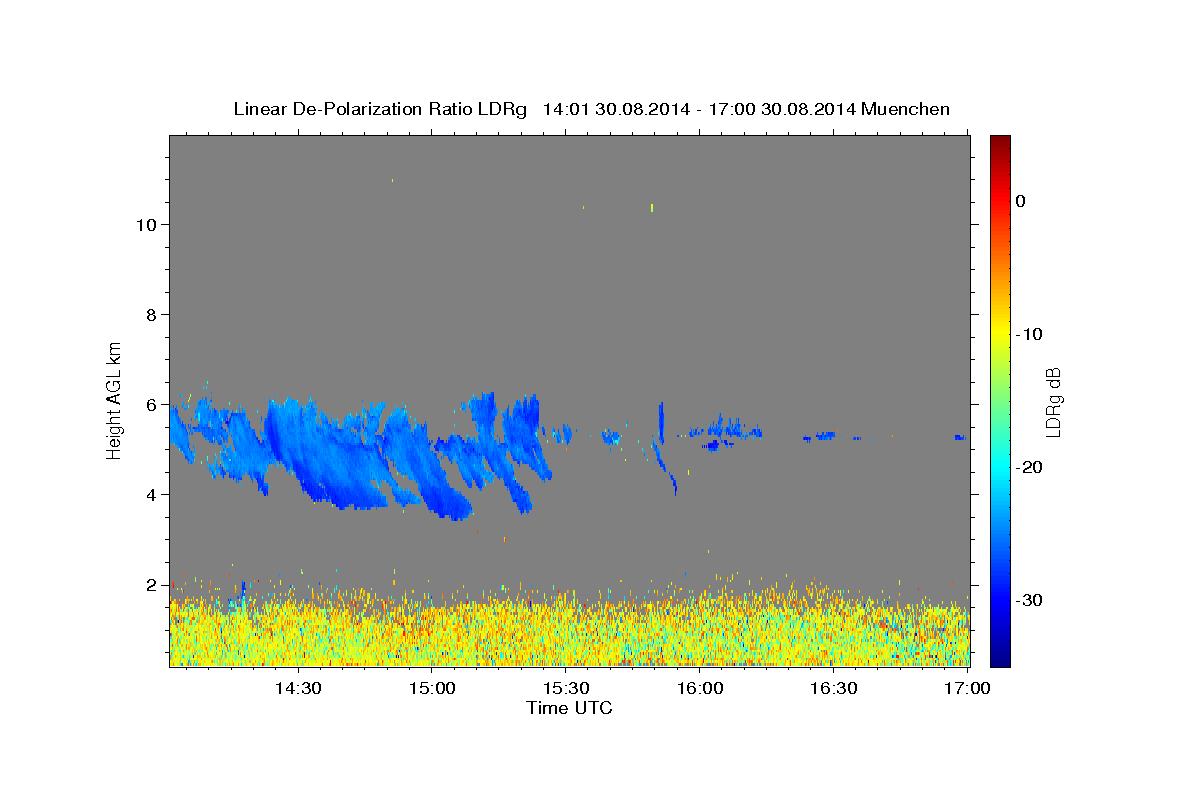Click the 16:00 time tick label
Viewport: 1200px width, 800px height.
pyautogui.click(x=700, y=688)
